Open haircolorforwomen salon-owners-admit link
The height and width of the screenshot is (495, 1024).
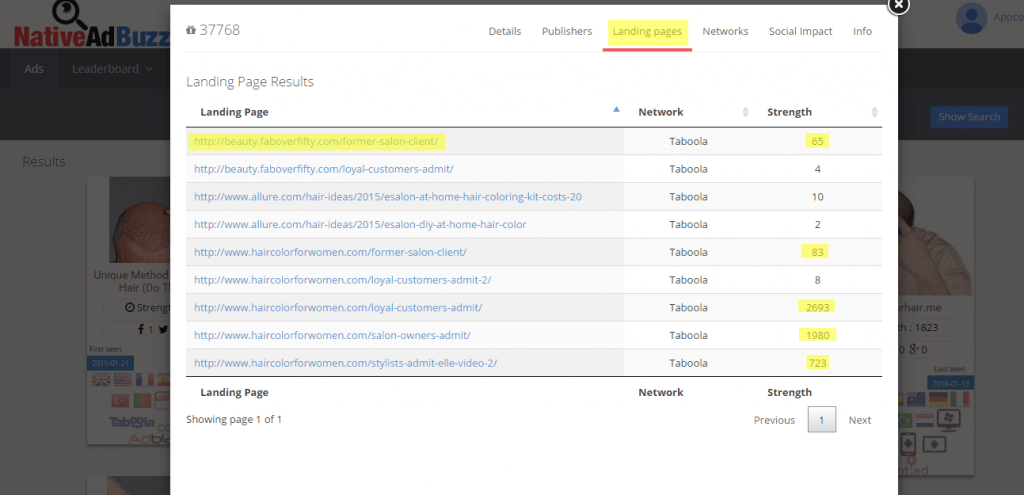point(332,335)
